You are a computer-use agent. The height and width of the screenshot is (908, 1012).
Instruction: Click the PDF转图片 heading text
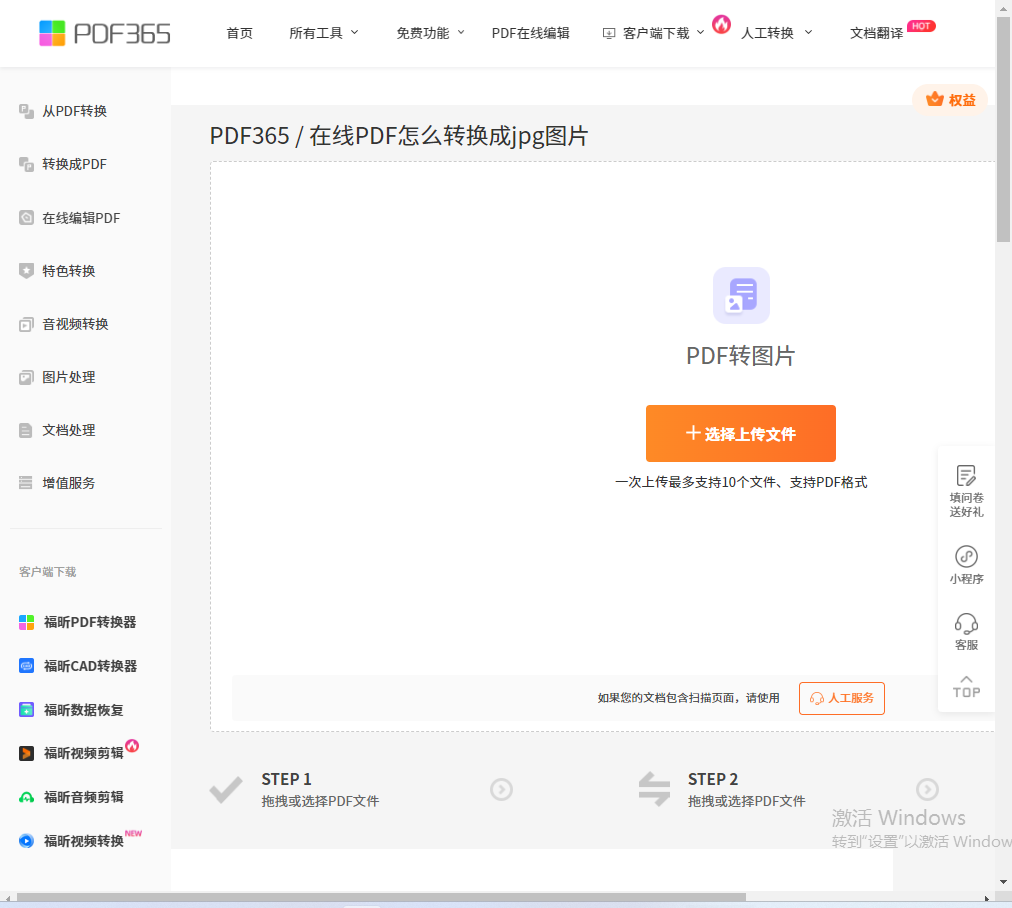click(x=741, y=356)
